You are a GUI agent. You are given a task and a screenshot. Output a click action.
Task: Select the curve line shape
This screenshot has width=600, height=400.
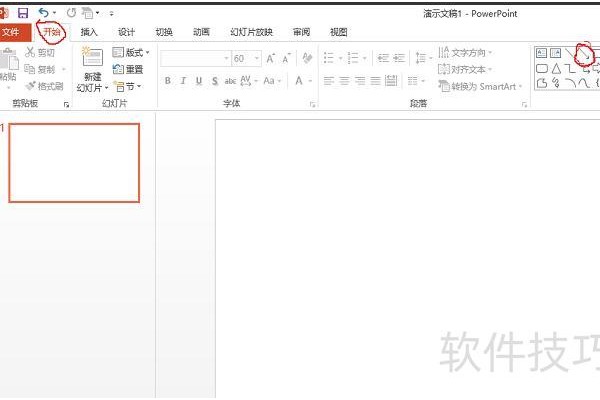[584, 83]
